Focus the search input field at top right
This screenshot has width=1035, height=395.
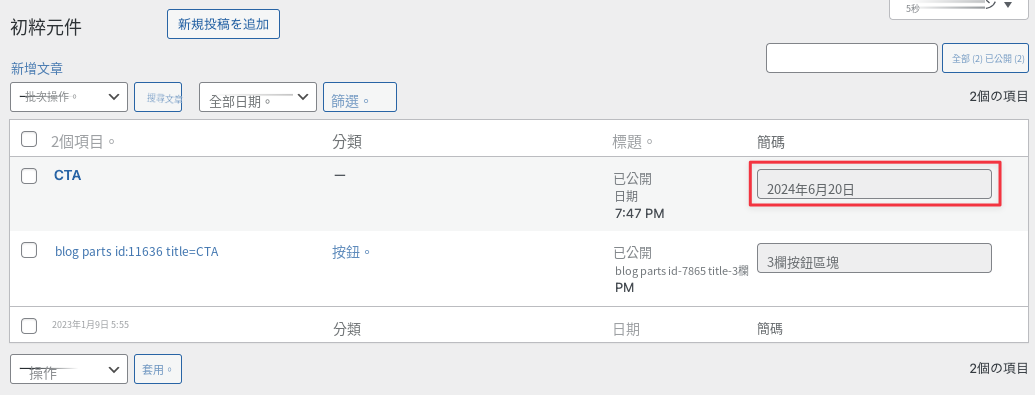(851, 58)
